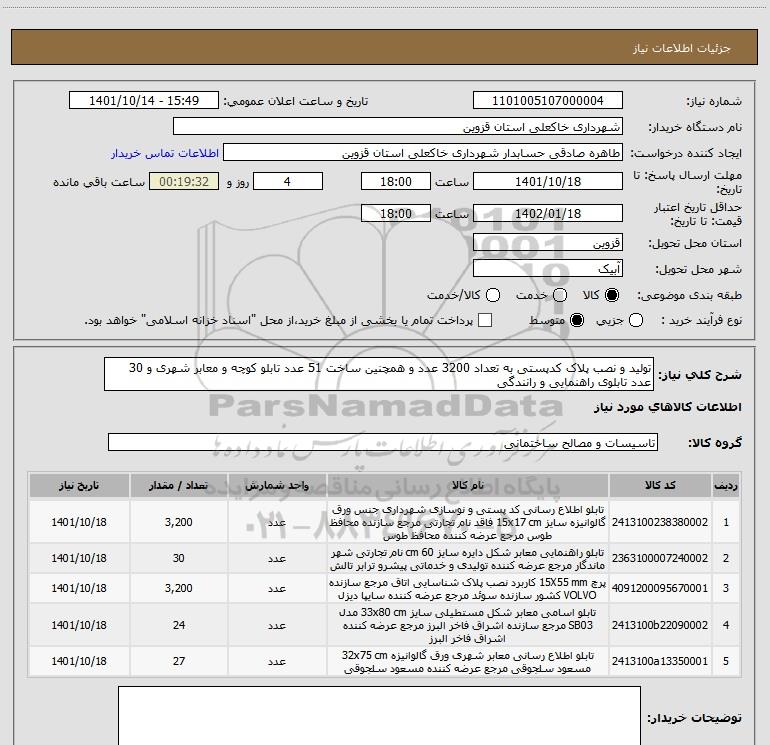Click the delivery province field قزوین

[x=548, y=243]
